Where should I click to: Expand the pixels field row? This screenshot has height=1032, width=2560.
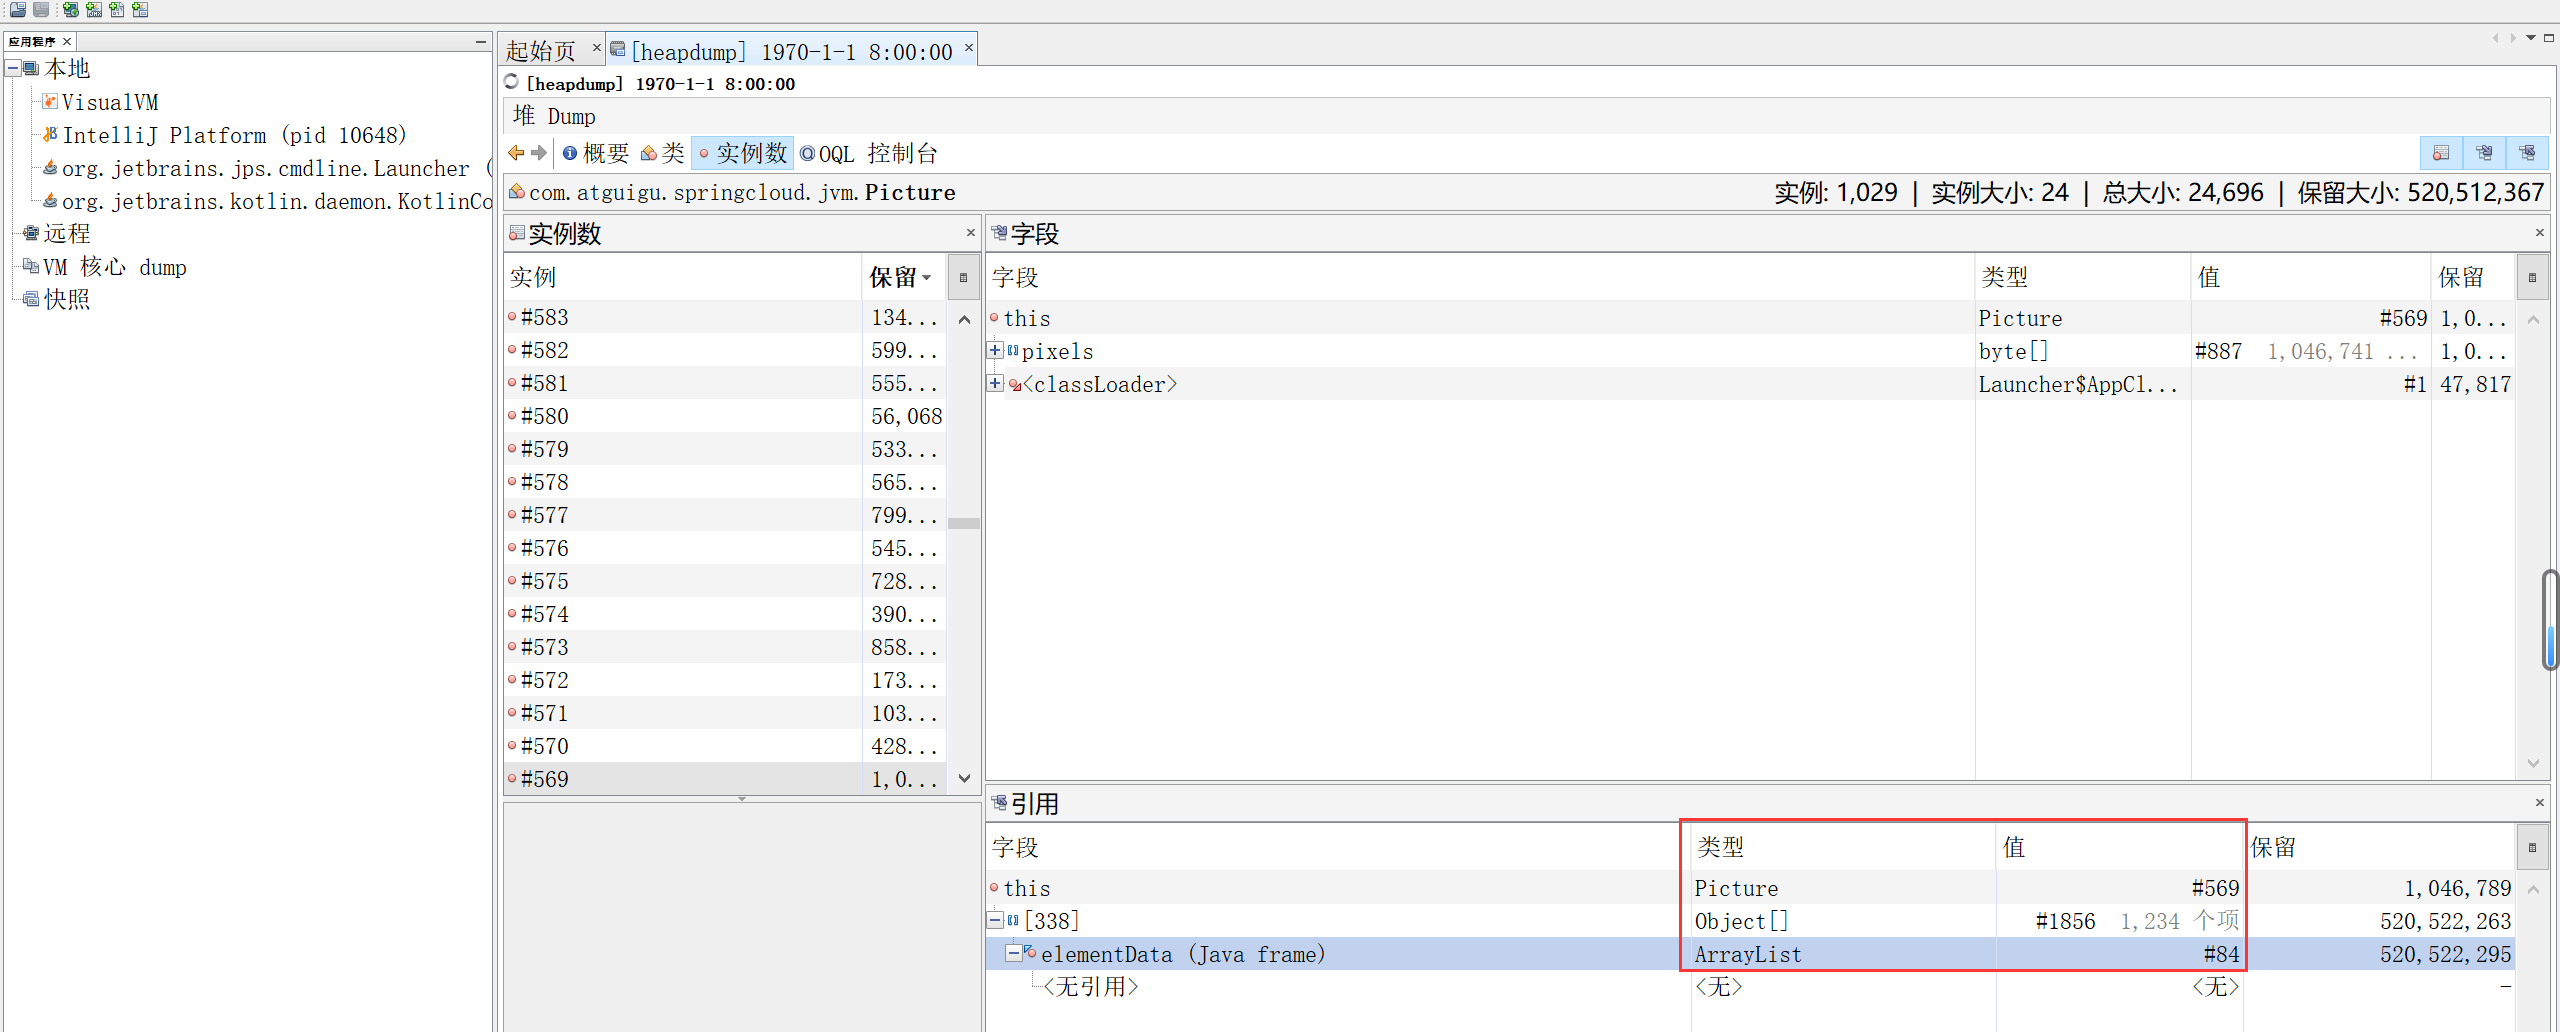(995, 350)
